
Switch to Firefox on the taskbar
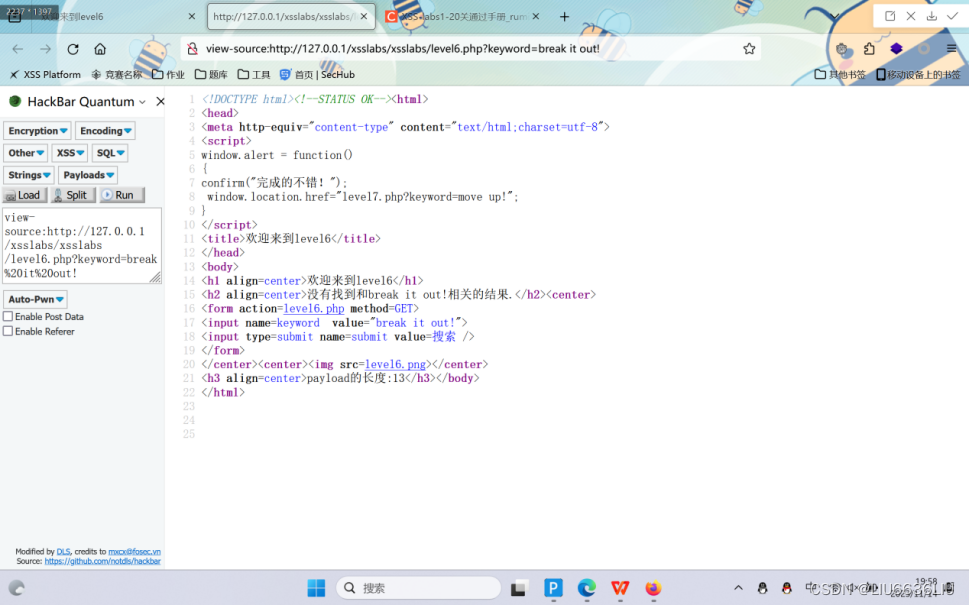653,588
